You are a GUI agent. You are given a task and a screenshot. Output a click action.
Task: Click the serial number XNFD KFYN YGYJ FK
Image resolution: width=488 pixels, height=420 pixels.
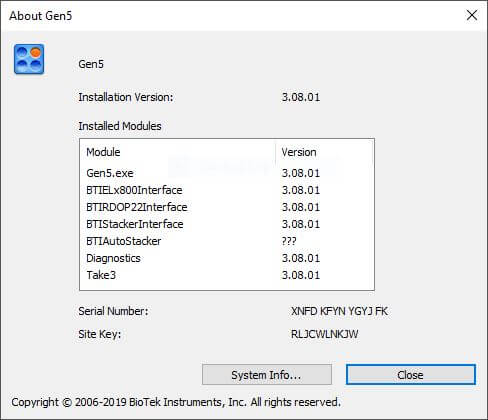[339, 311]
